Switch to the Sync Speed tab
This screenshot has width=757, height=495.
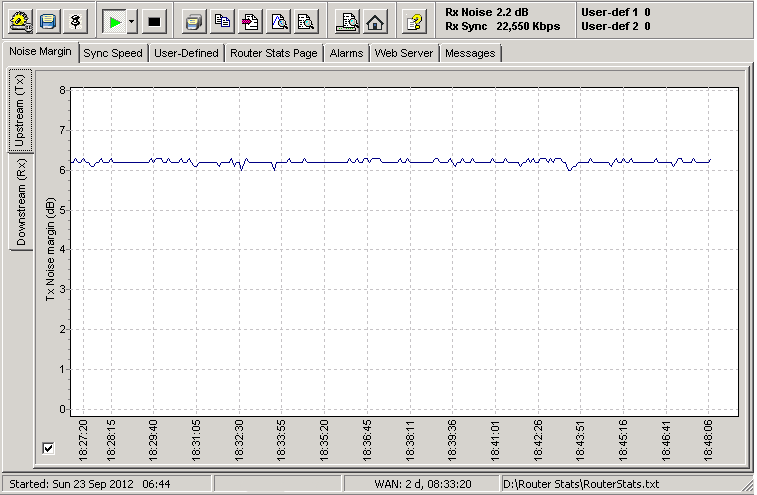(x=113, y=53)
